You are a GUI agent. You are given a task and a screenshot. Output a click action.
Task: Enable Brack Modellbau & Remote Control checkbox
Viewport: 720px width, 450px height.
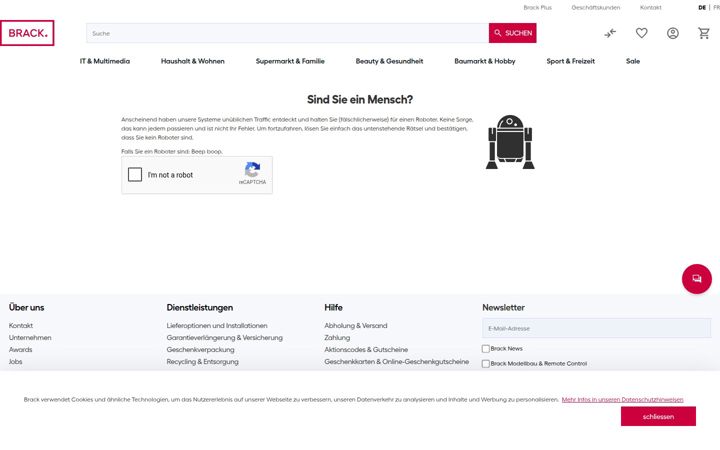pos(485,364)
